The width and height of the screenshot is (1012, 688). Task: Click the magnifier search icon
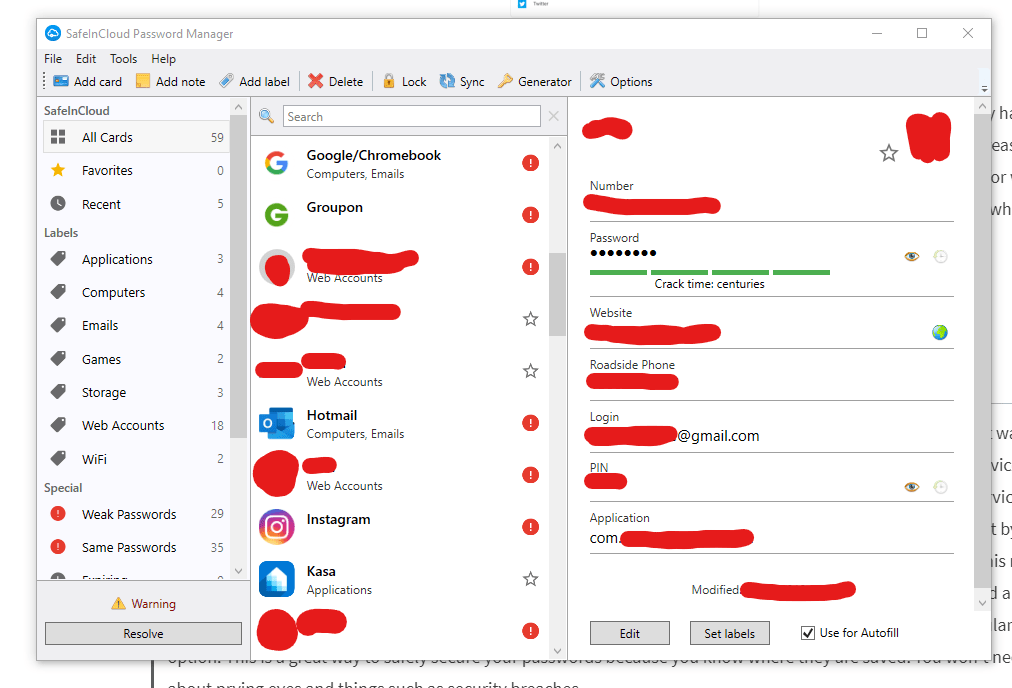coord(266,116)
